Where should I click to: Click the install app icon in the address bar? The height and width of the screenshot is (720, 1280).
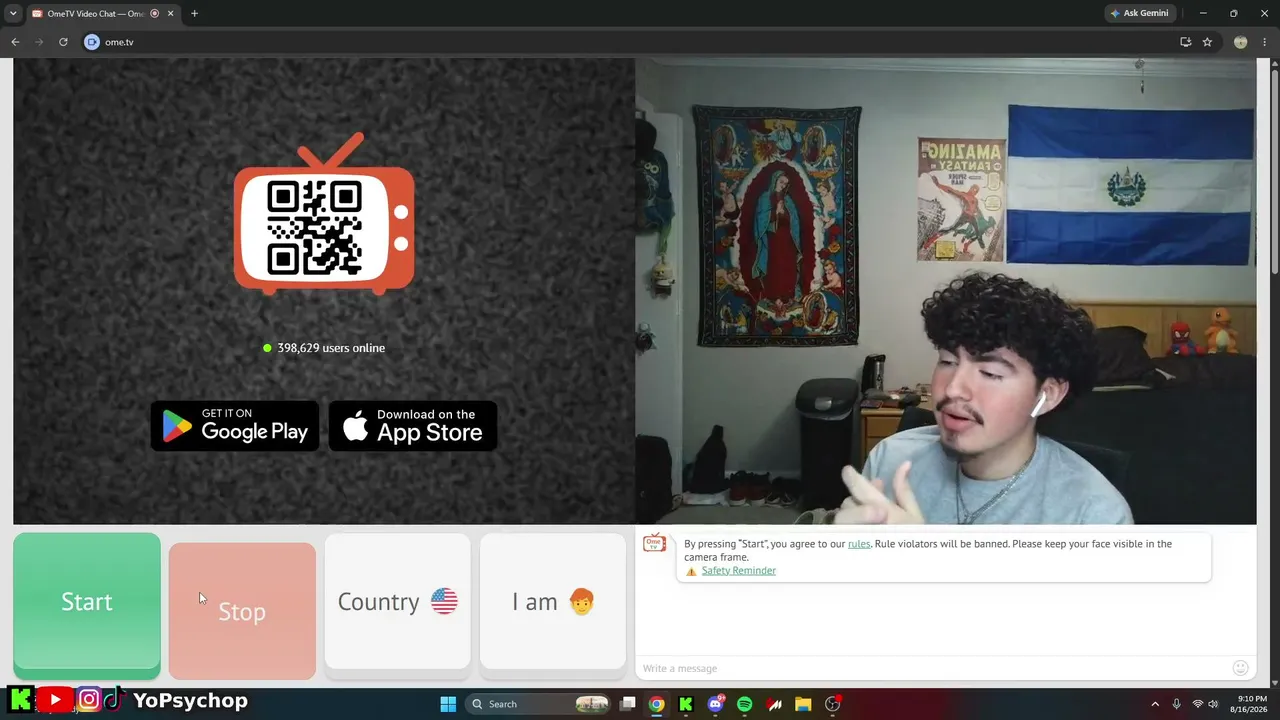coord(1186,42)
